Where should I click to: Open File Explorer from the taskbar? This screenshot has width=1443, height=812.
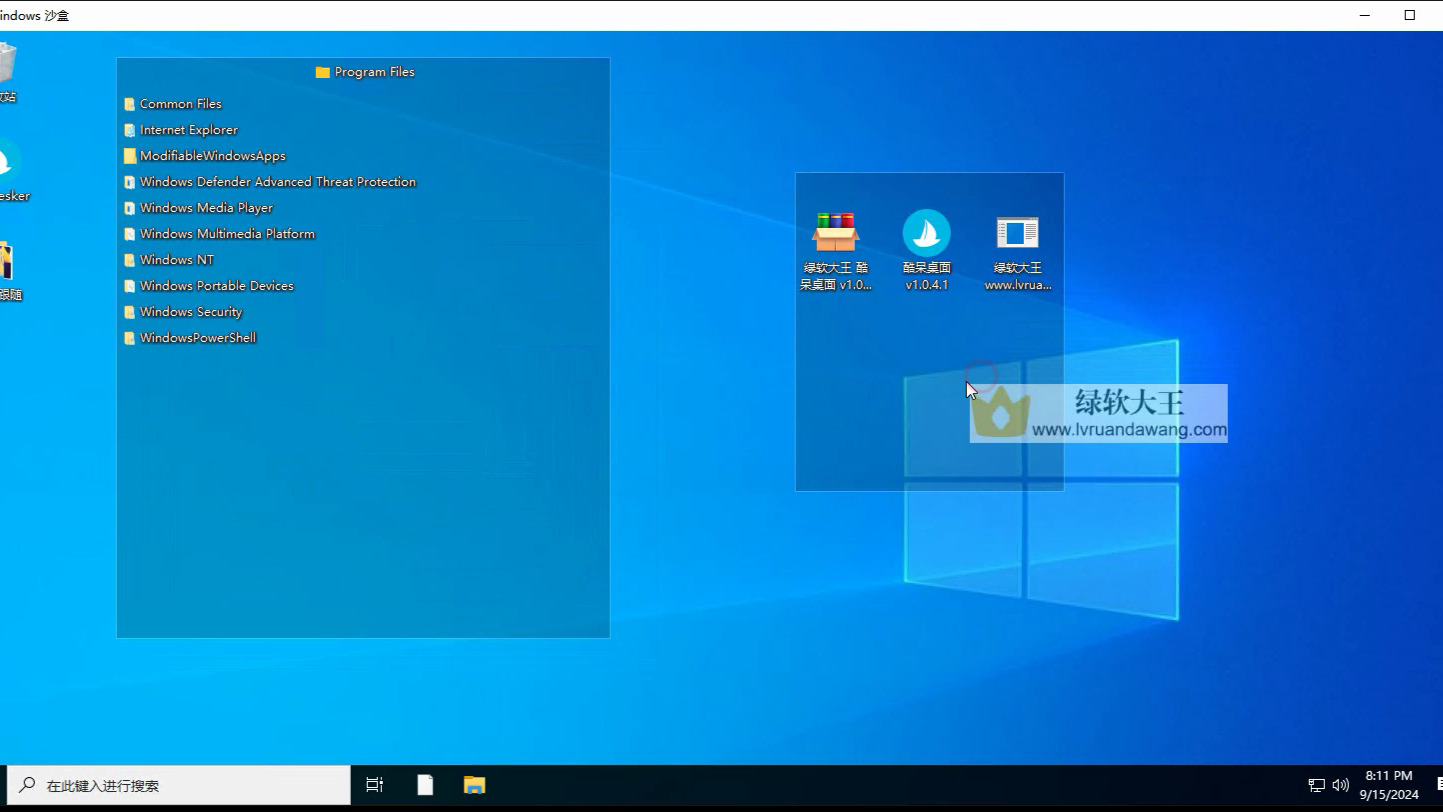coord(474,785)
